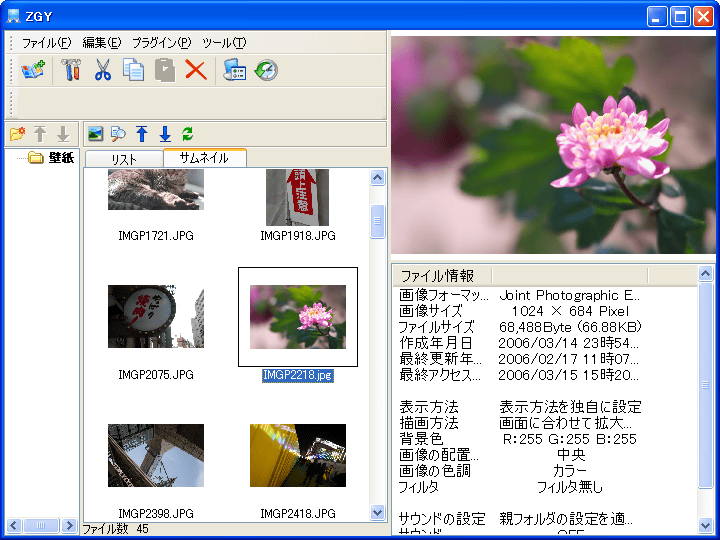This screenshot has height=540, width=720.
Task: Move file up with blue arrow
Action: pos(142,134)
